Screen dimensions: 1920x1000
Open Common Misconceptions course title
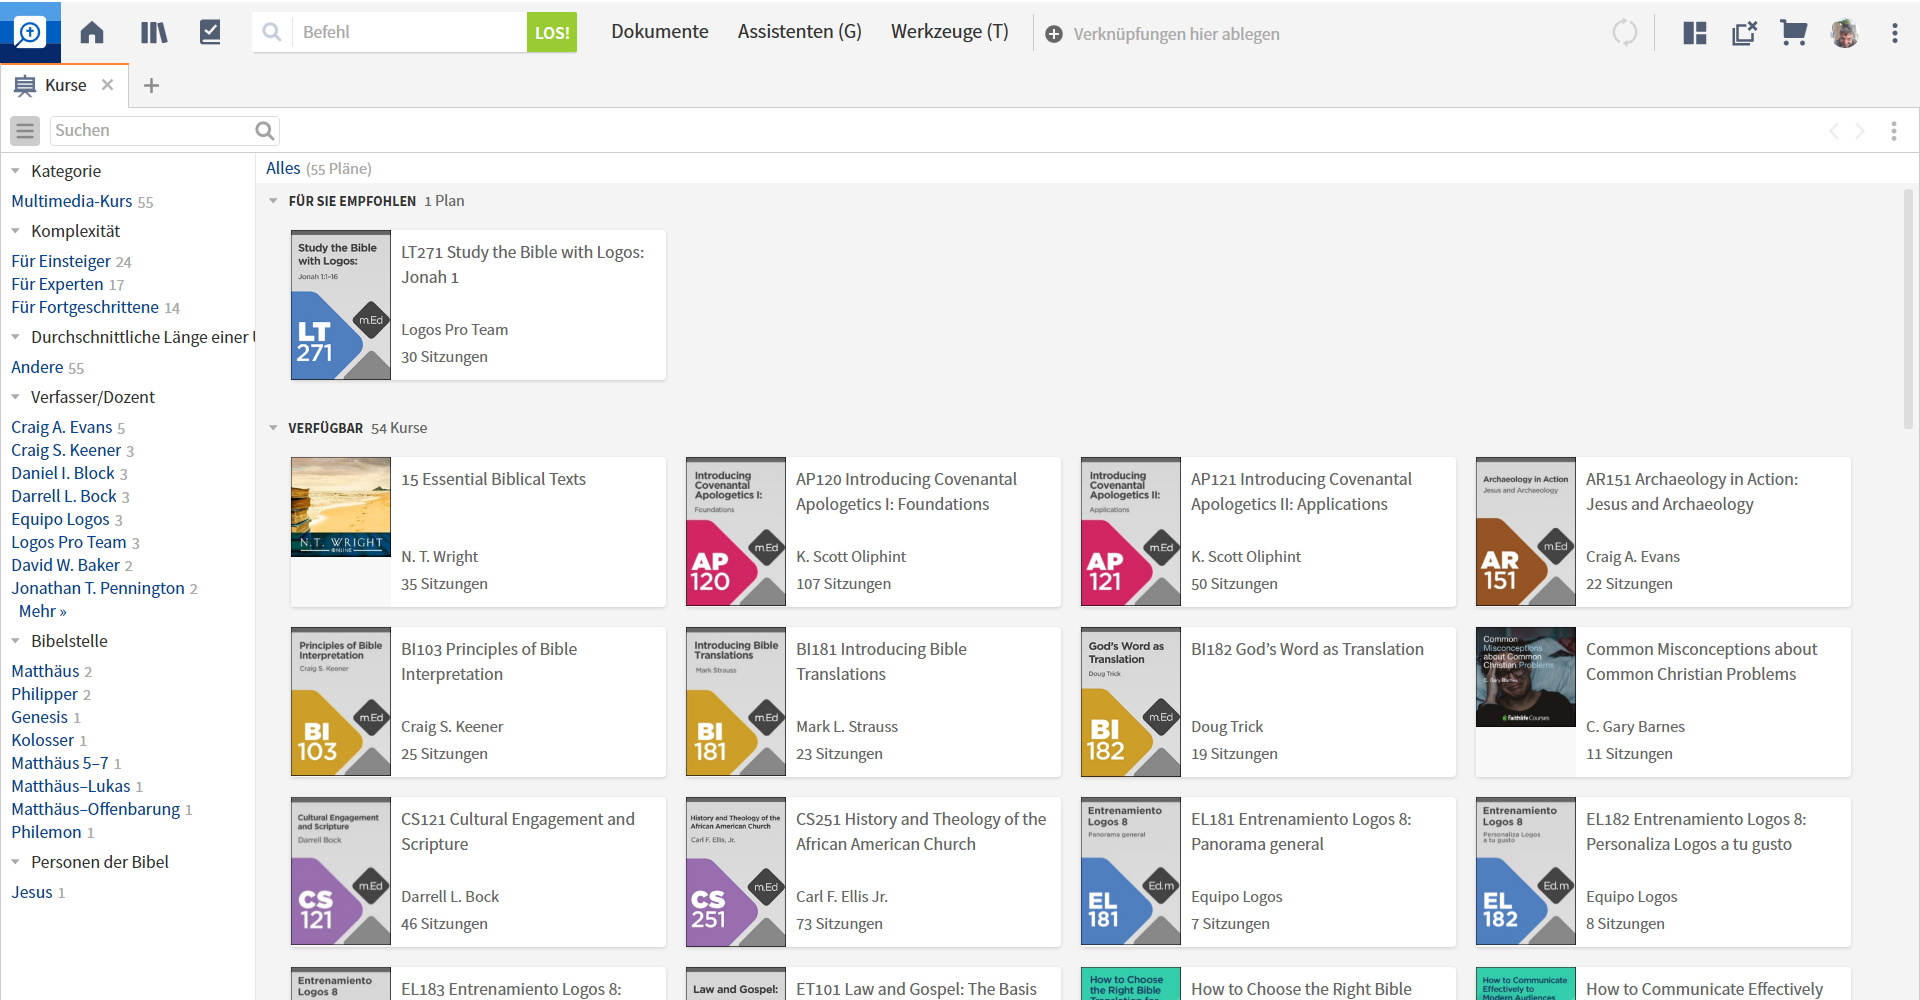[x=1701, y=662]
